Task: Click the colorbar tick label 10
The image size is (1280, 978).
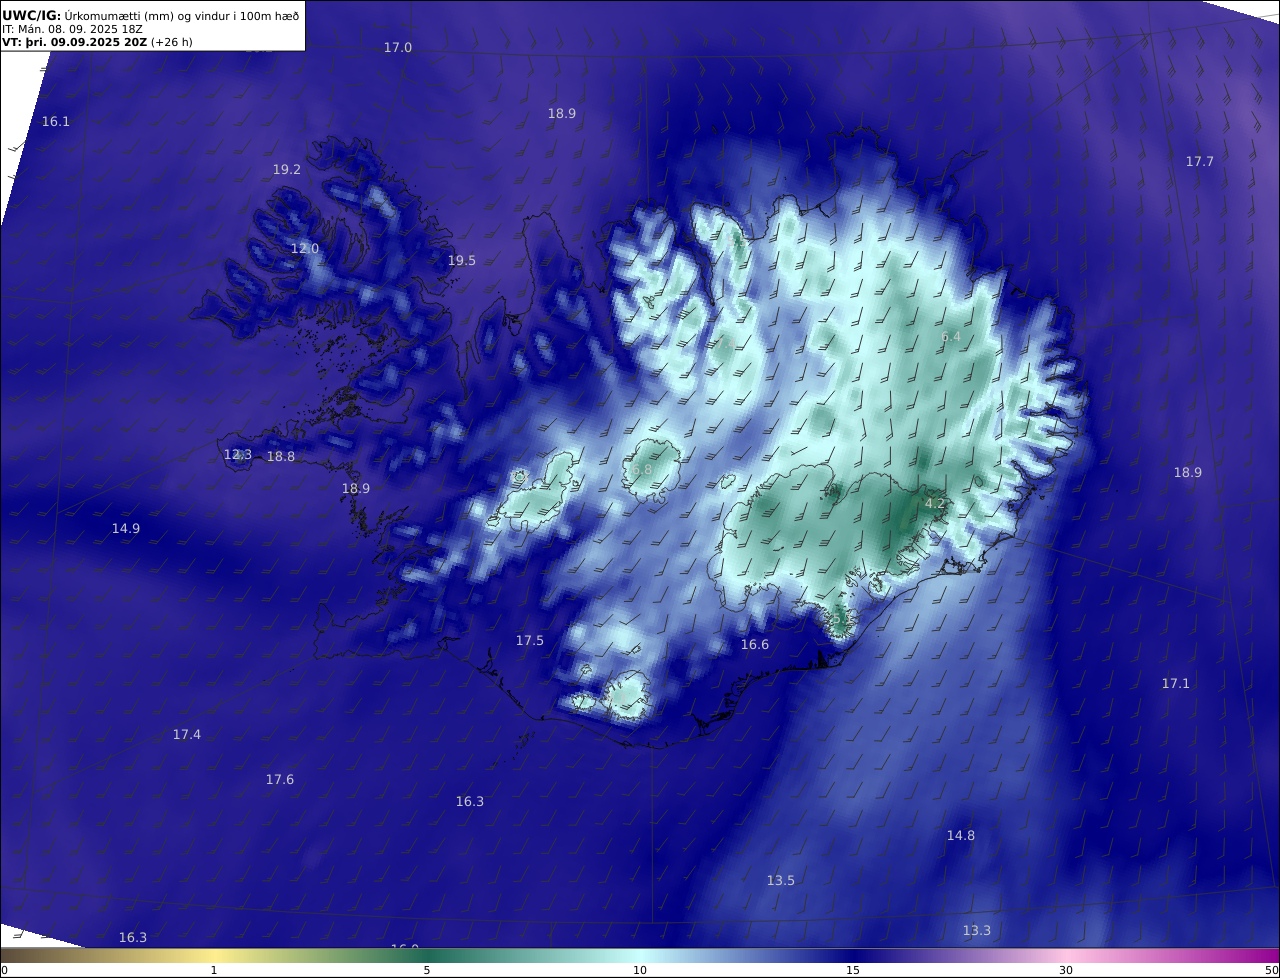Action: point(640,971)
